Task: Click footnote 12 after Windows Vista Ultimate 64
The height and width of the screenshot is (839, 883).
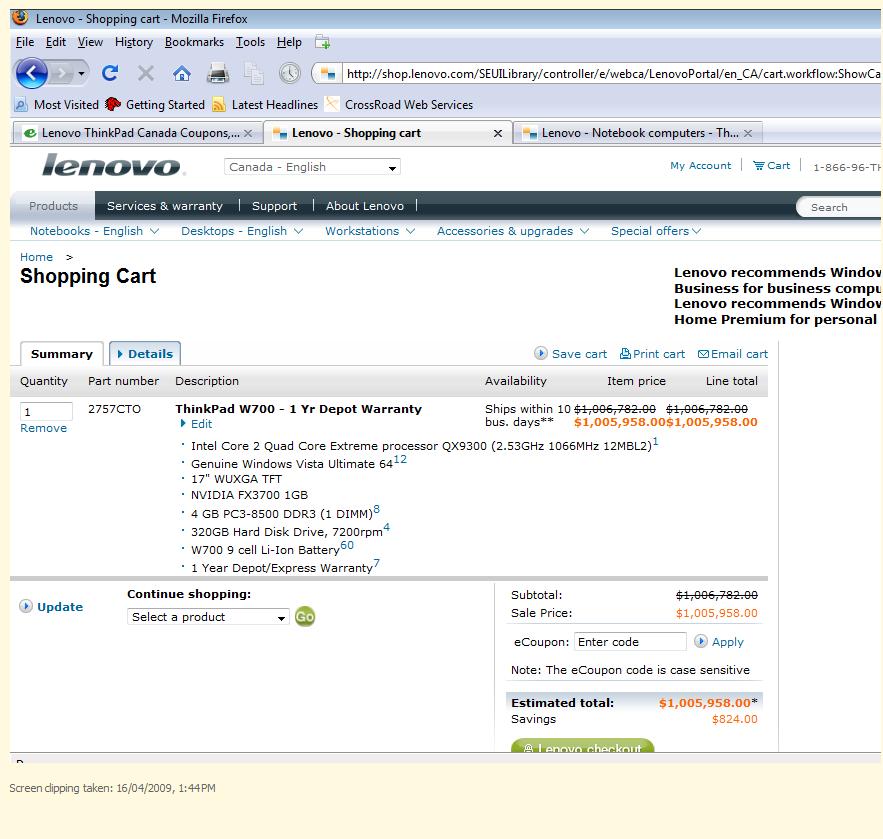Action: pos(400,459)
